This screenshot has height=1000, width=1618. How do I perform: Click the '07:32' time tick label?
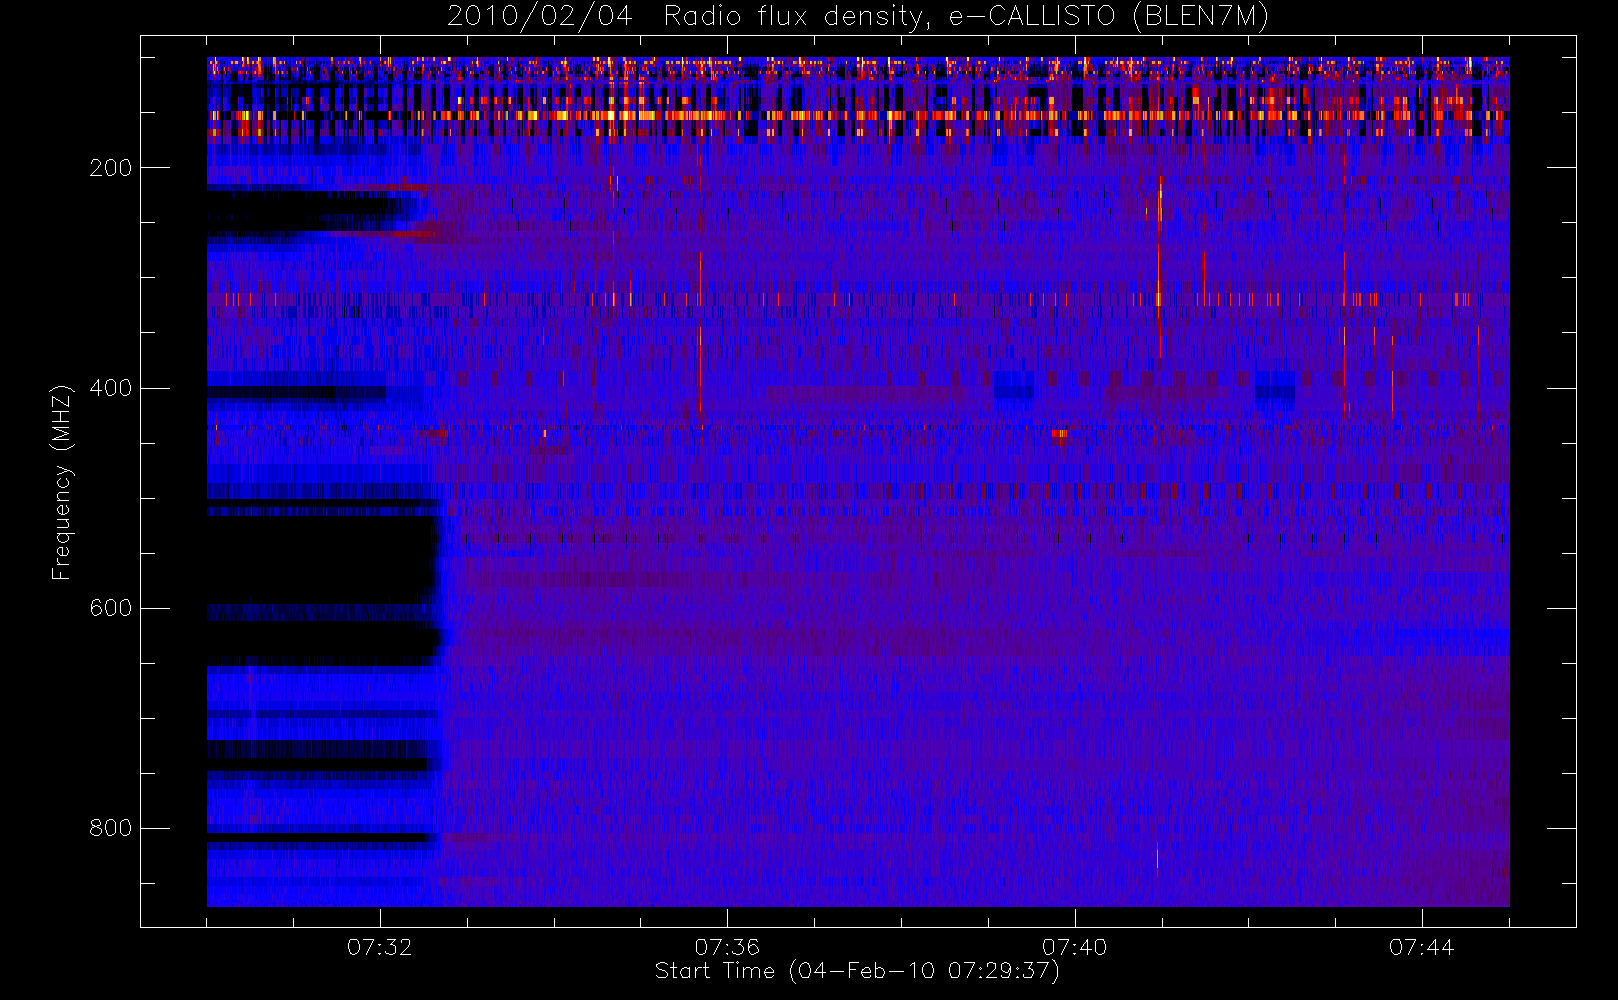click(380, 947)
